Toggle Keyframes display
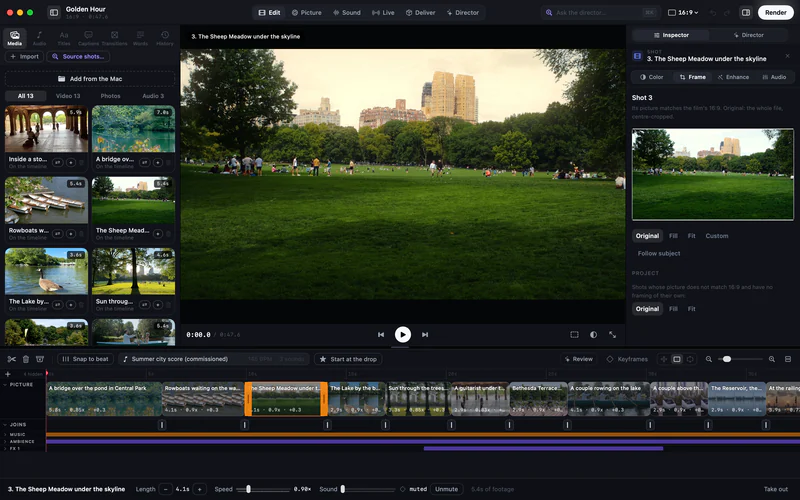This screenshot has width=800, height=500. tap(627, 359)
